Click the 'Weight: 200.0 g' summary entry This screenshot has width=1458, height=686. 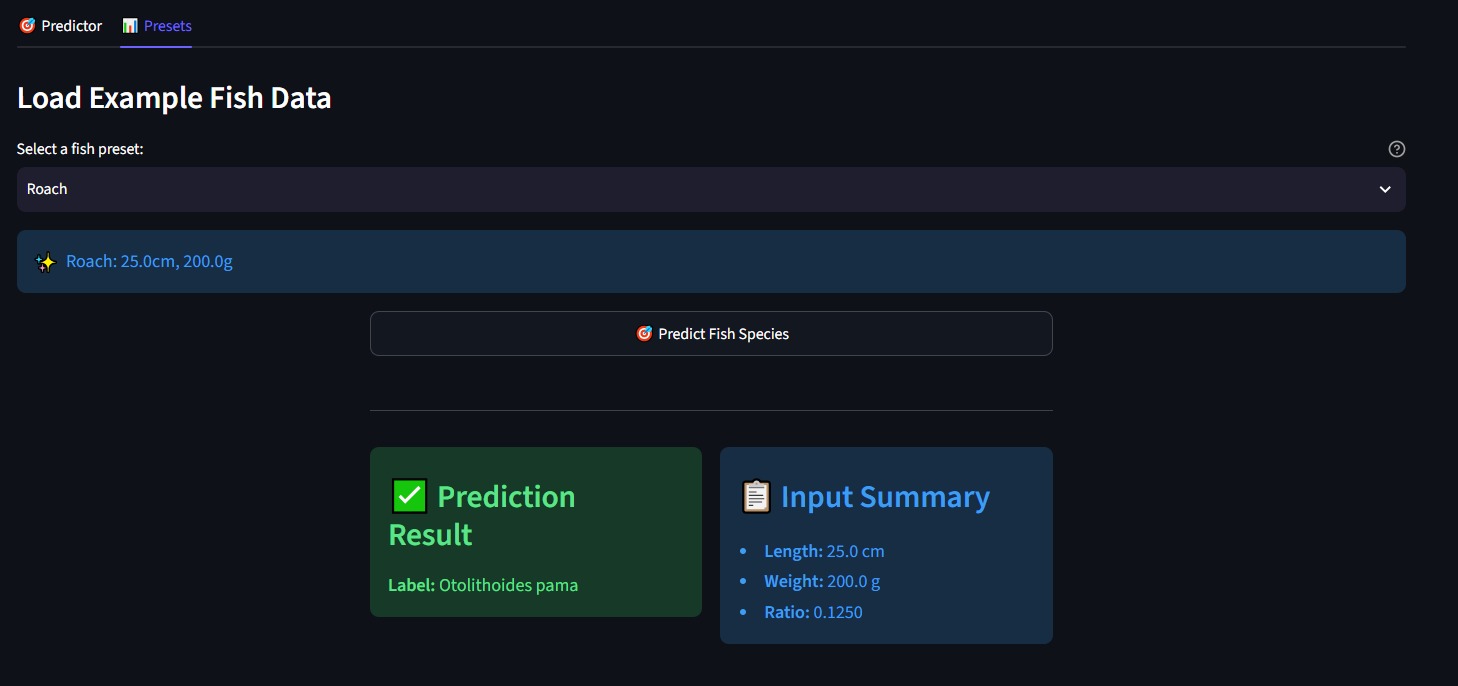[822, 581]
